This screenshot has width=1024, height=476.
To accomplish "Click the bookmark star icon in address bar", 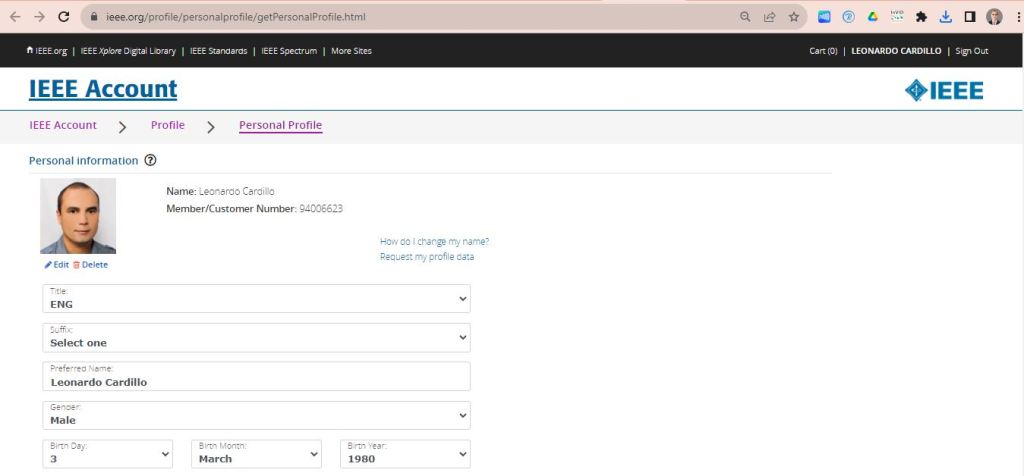I will [794, 17].
